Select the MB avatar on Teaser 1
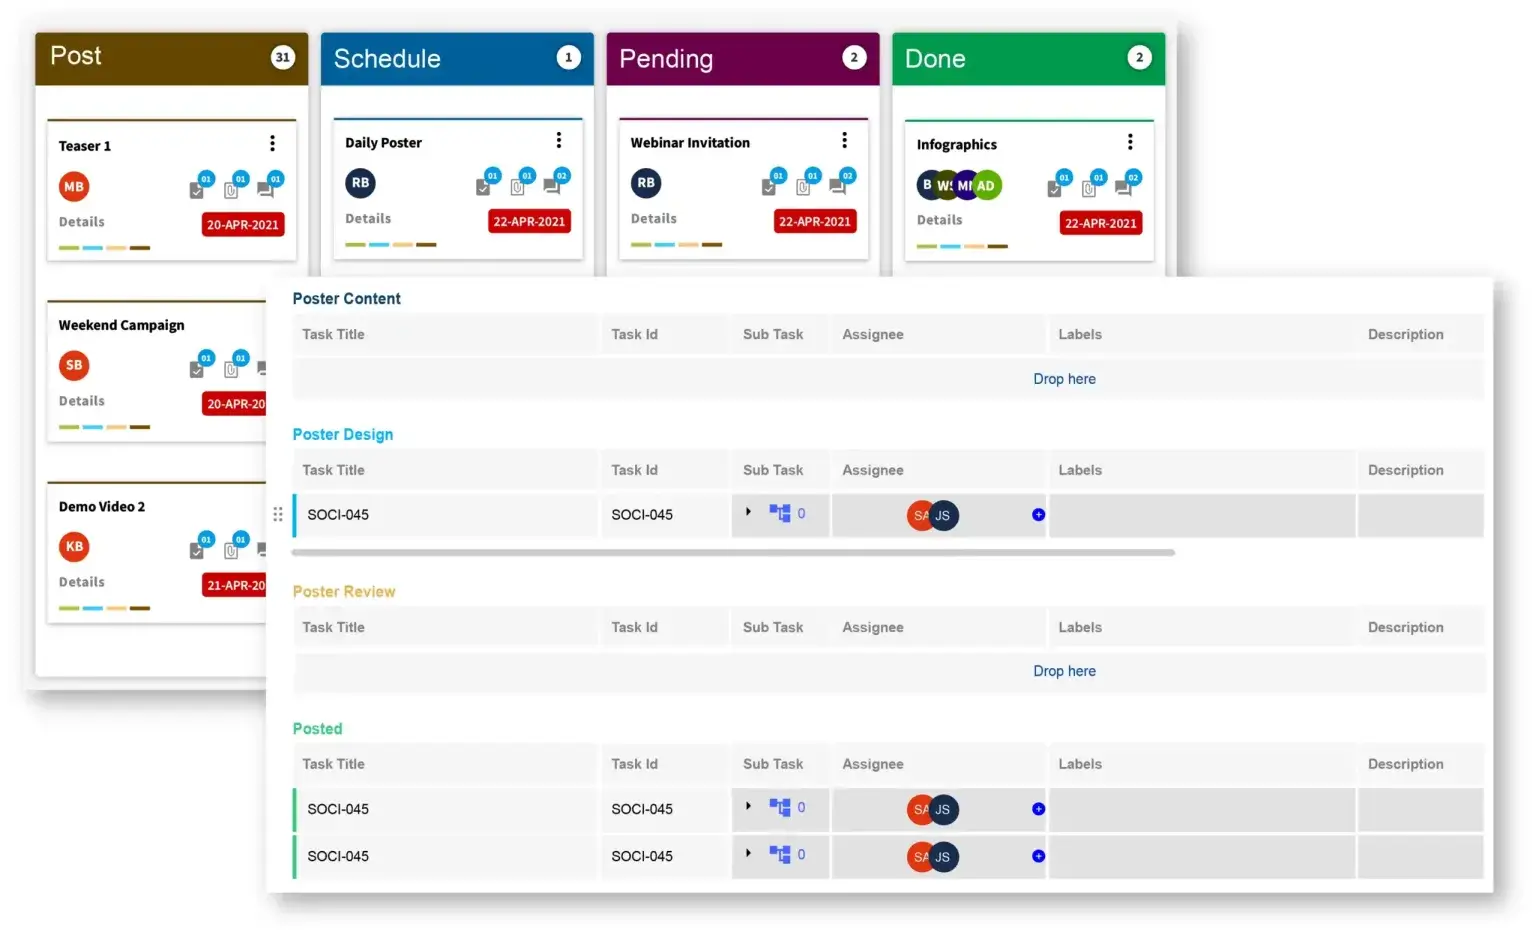1536x941 pixels. (x=73, y=186)
